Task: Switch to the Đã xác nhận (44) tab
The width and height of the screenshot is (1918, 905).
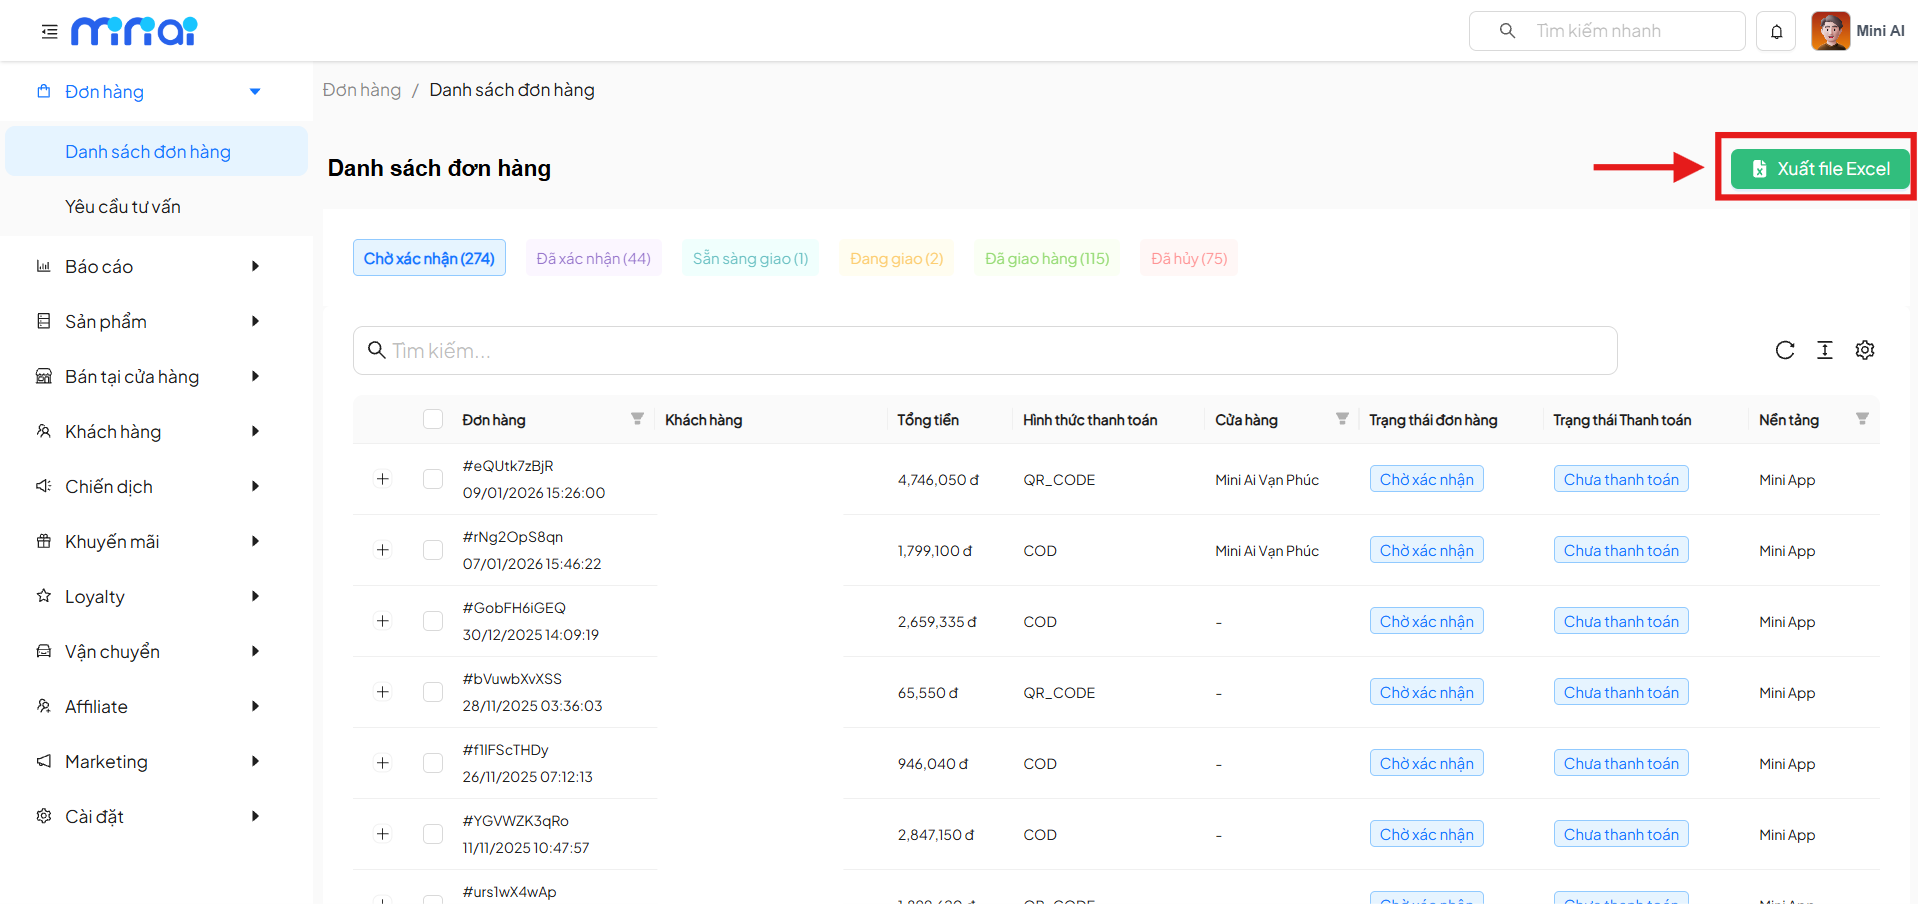Action: (593, 258)
